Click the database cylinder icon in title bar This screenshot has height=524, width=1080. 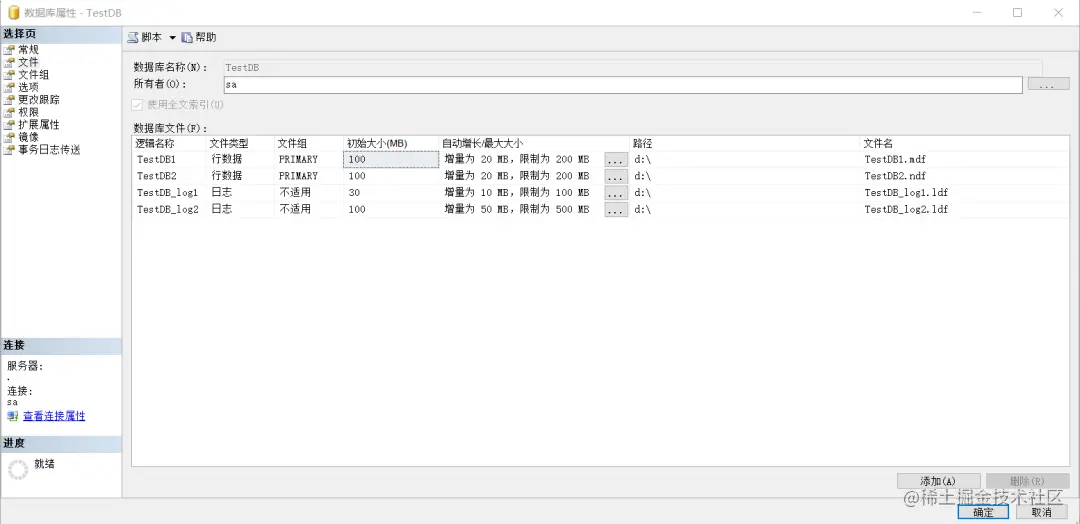point(13,12)
